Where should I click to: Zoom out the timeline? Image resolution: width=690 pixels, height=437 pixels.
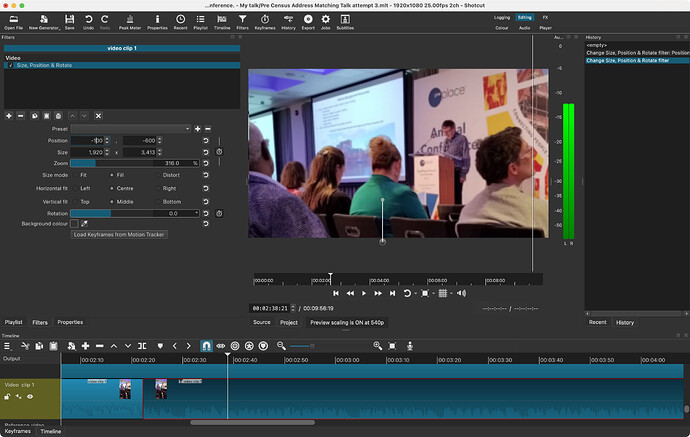click(281, 346)
